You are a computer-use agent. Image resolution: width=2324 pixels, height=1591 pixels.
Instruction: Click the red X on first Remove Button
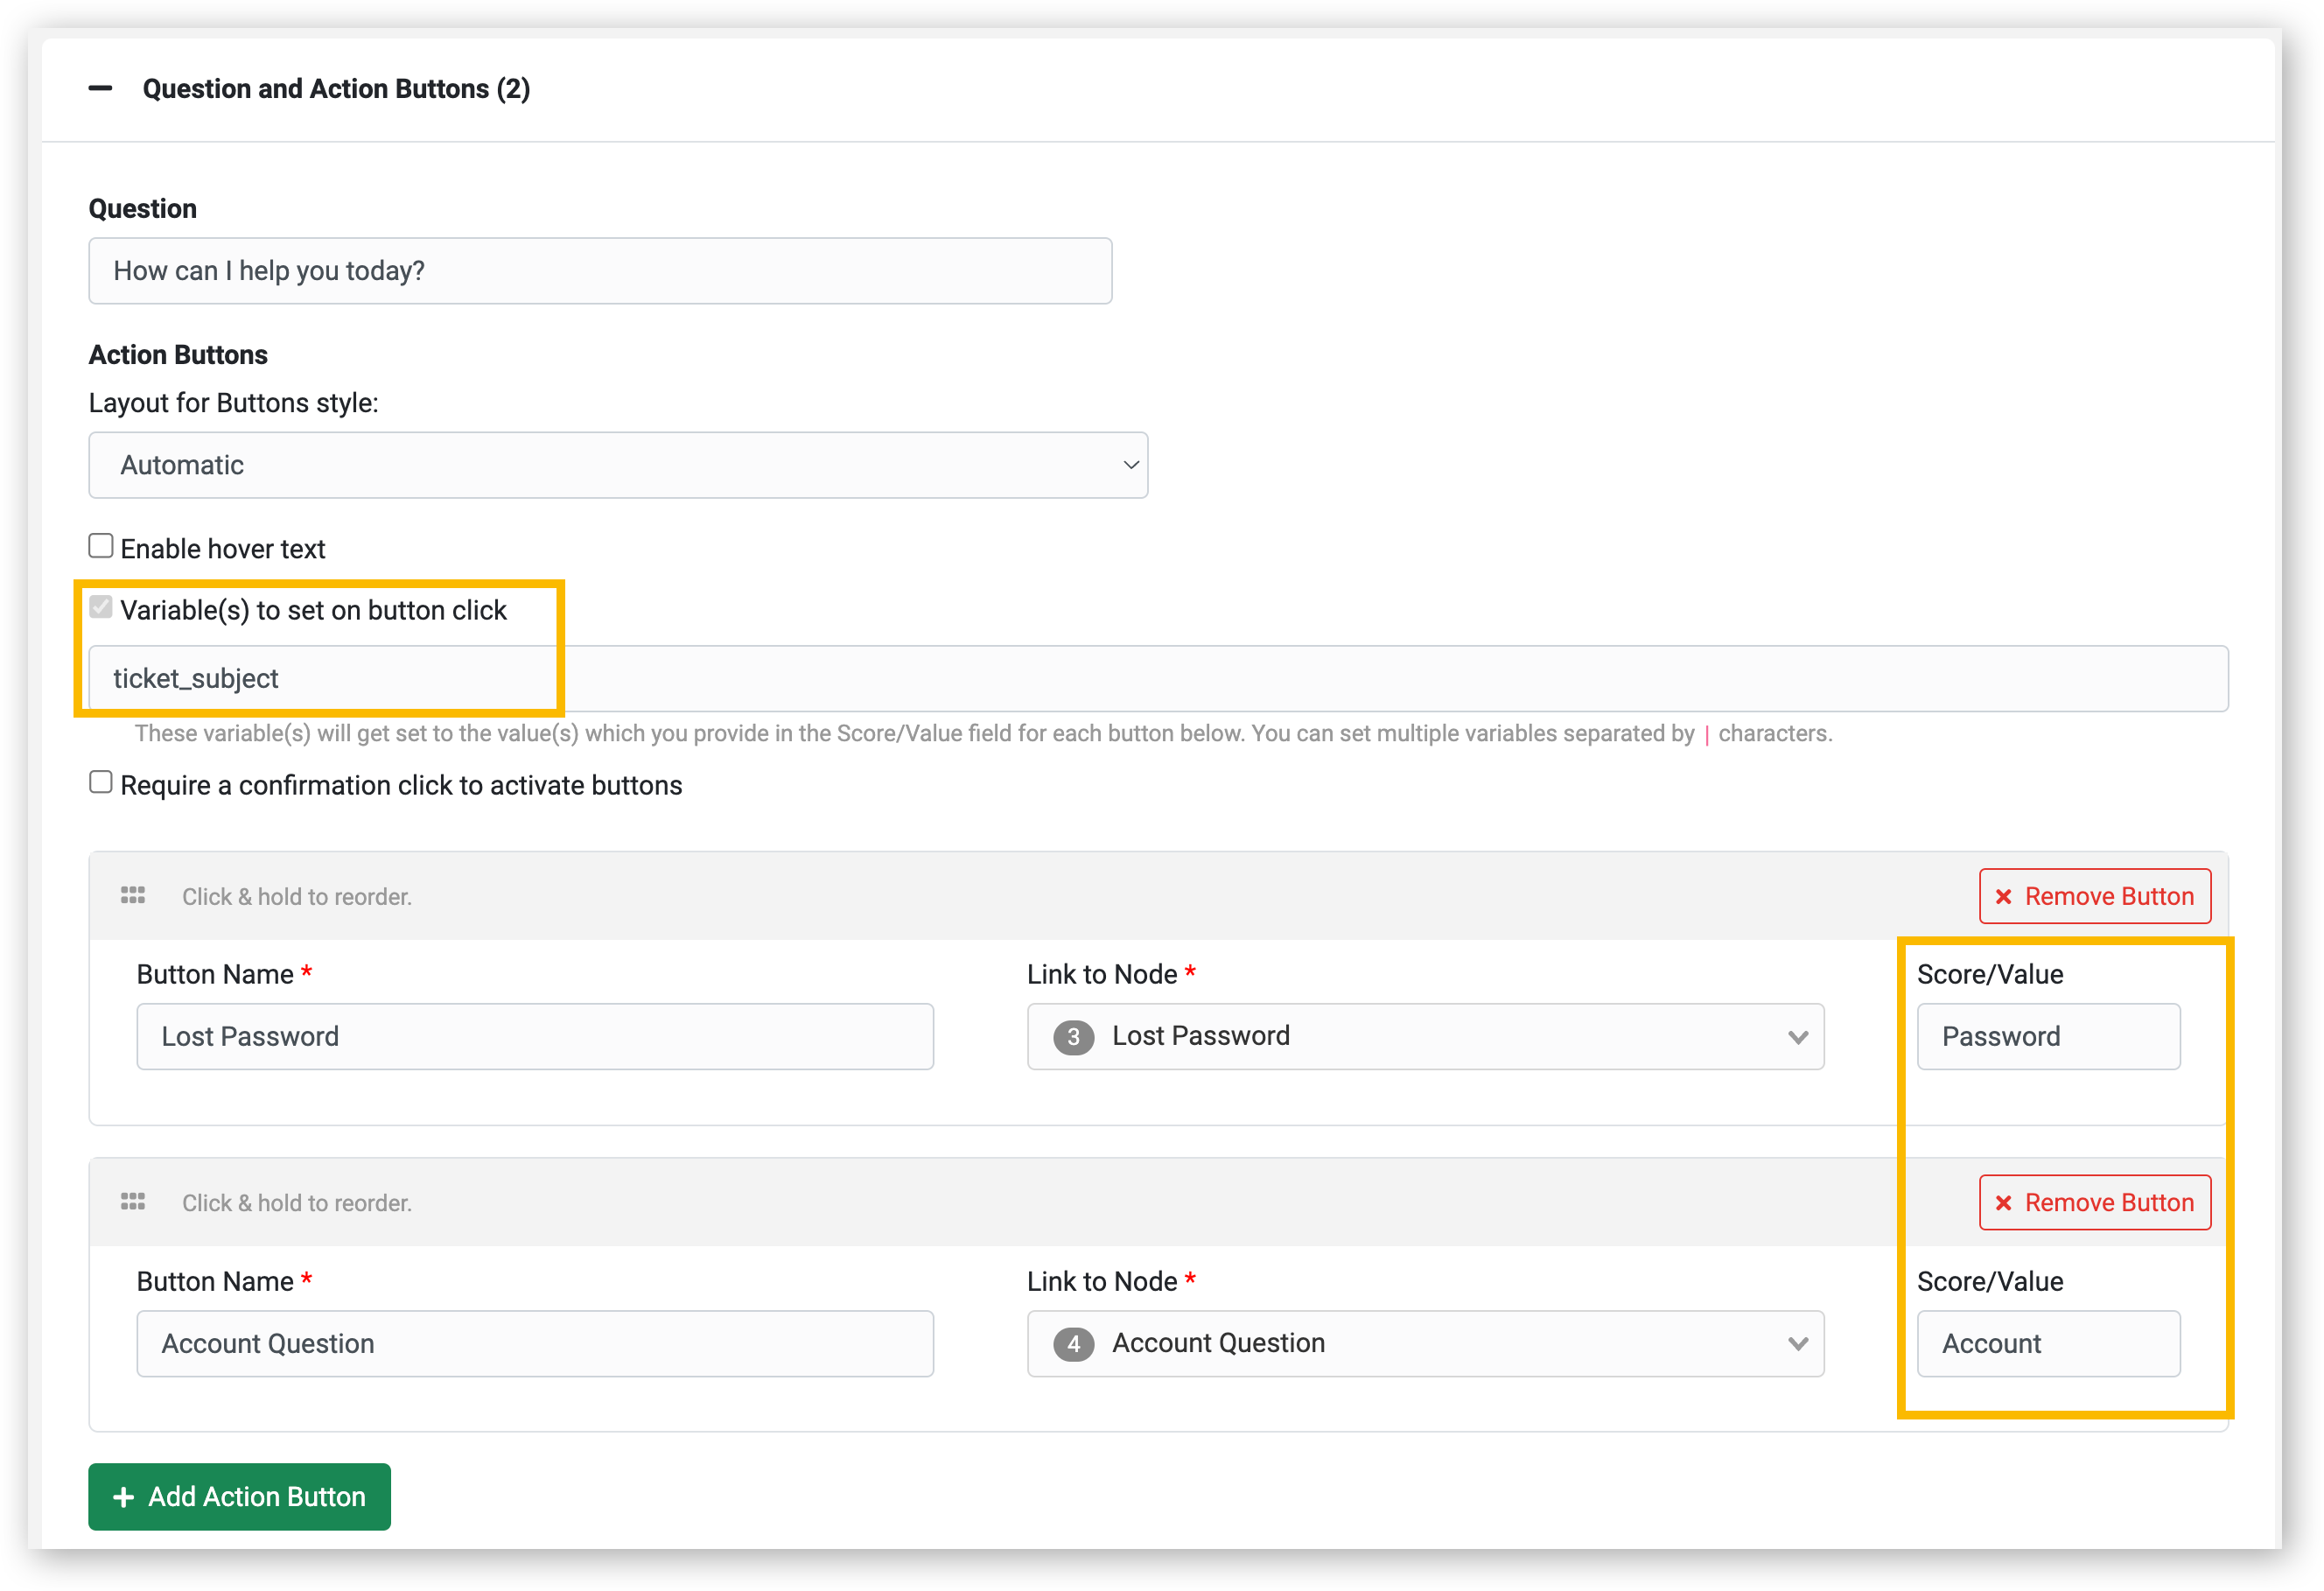point(2004,896)
